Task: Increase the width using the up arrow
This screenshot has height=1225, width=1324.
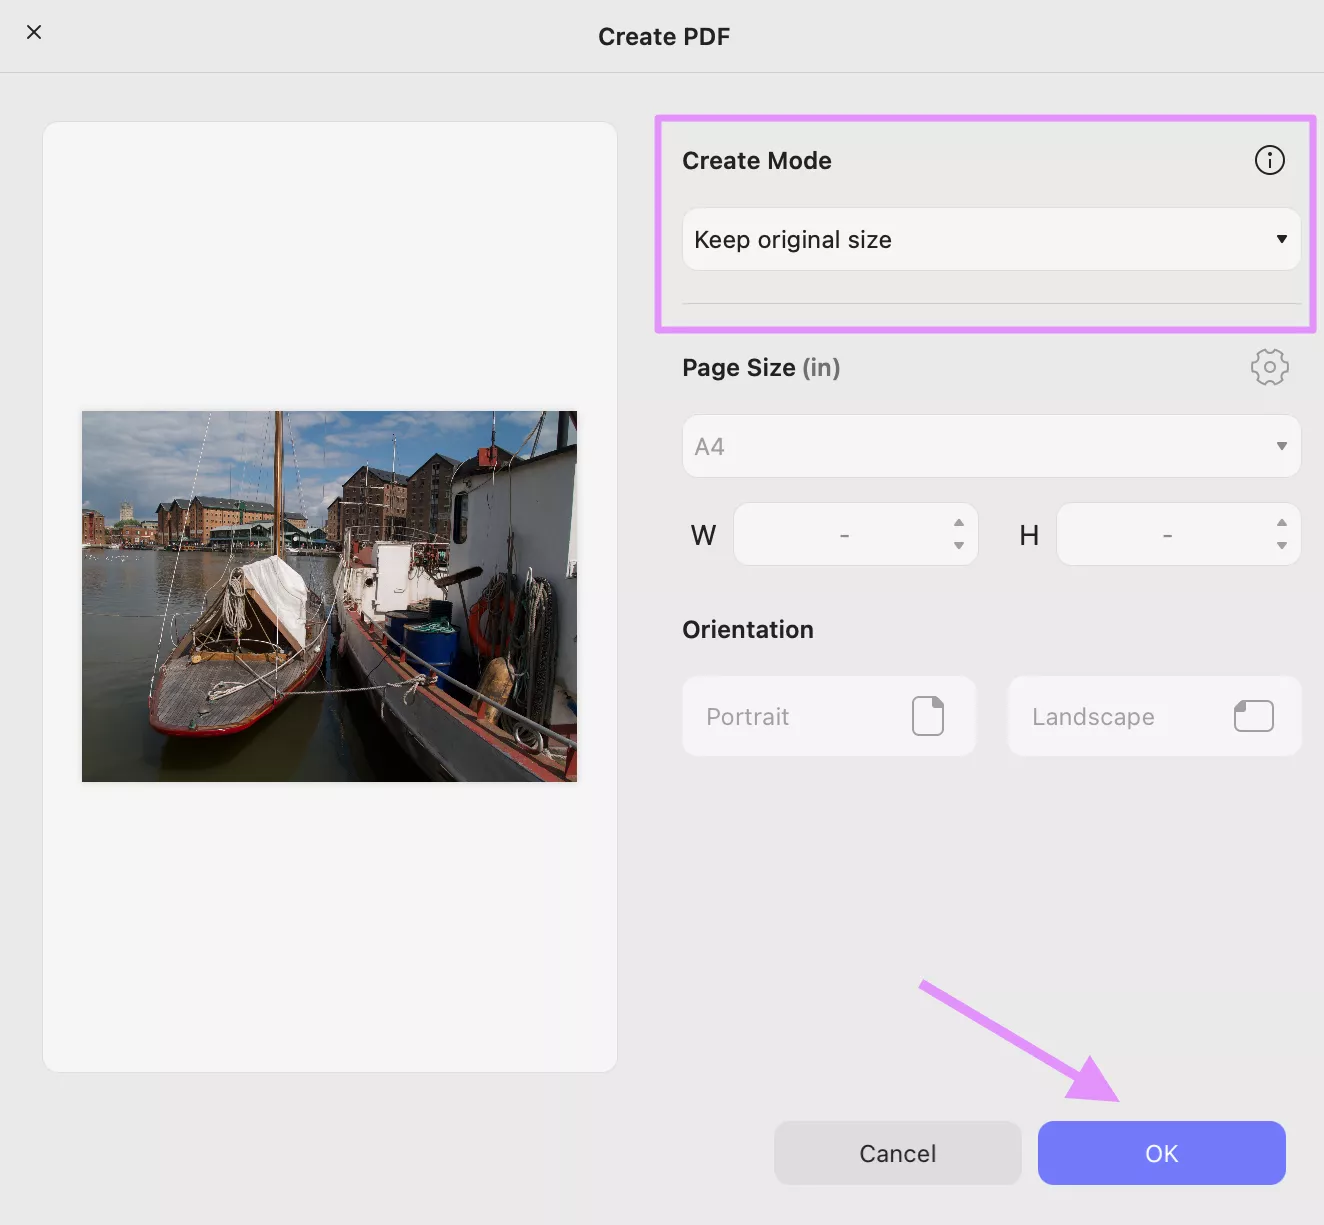Action: coord(958,522)
